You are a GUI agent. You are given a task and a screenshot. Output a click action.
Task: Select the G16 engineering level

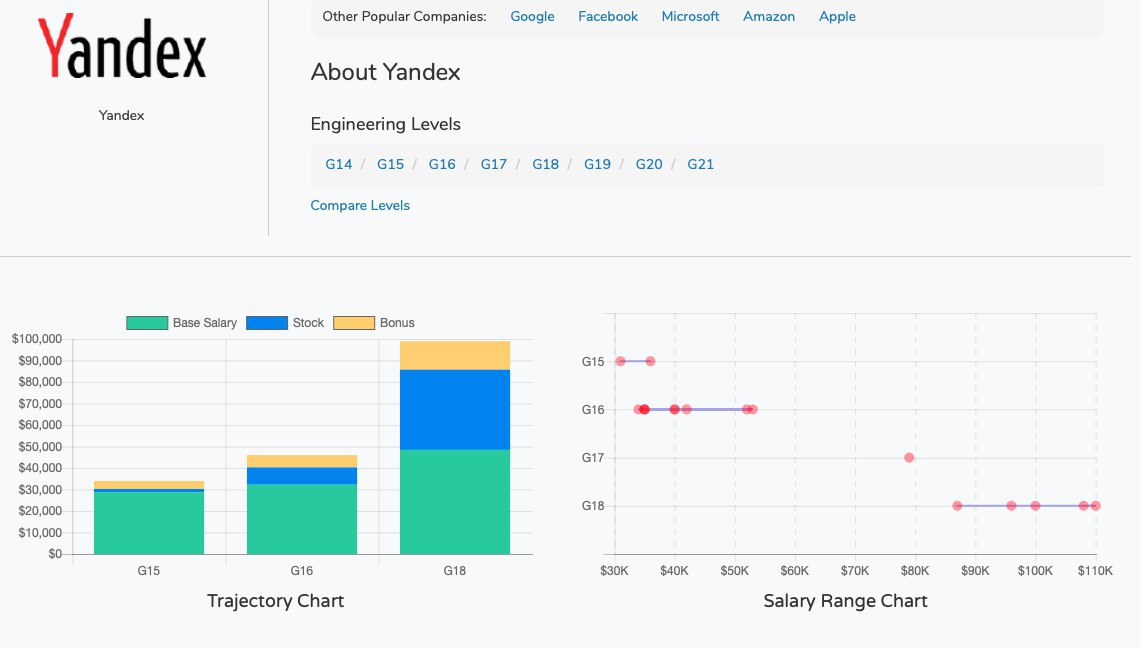coord(442,164)
